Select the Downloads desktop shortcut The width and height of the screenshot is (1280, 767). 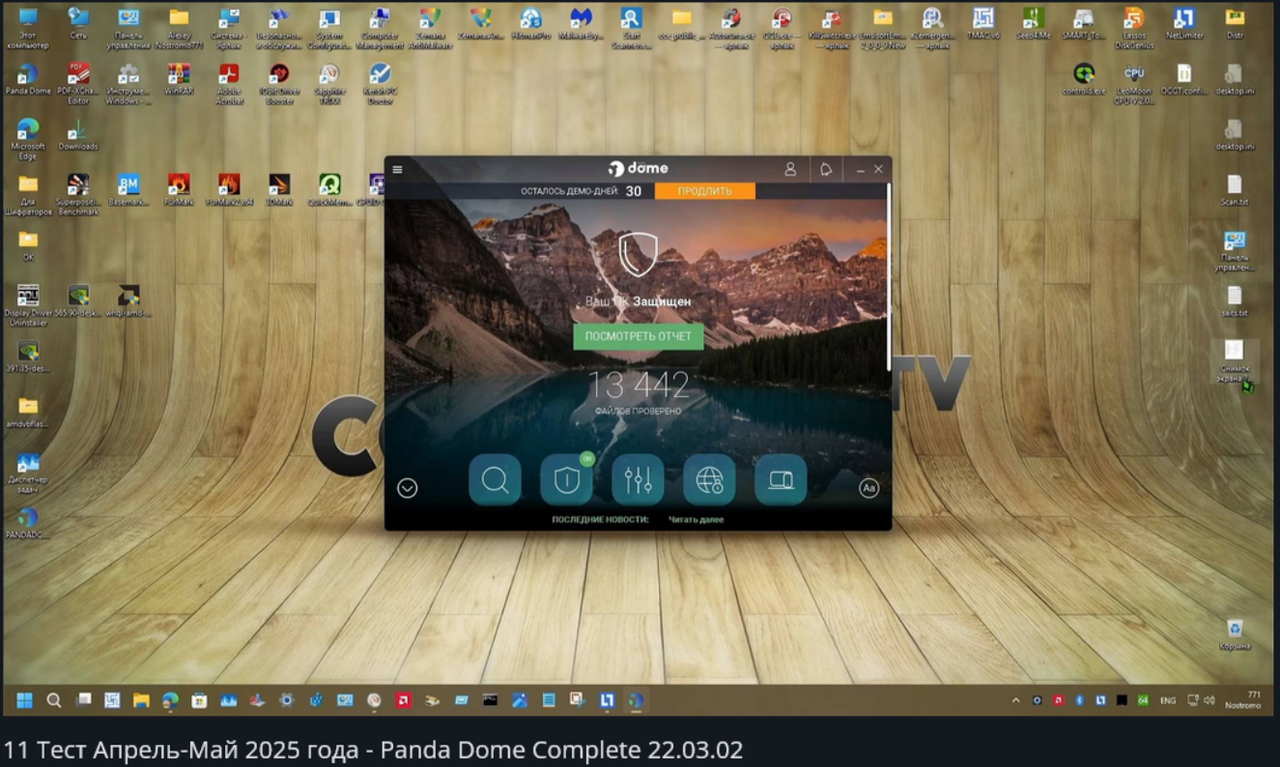[x=78, y=135]
